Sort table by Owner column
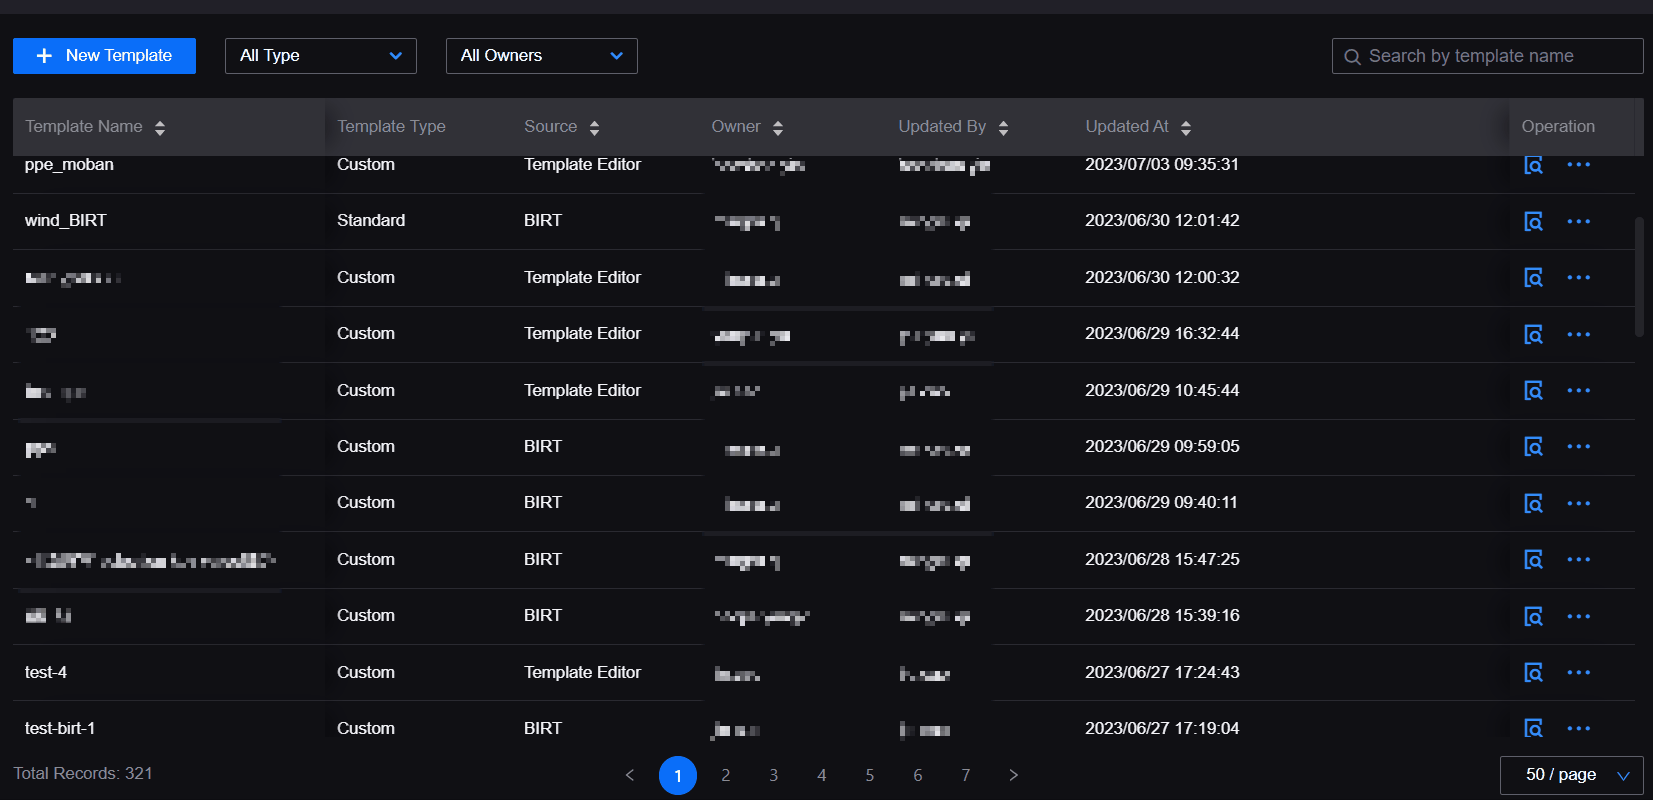The height and width of the screenshot is (800, 1653). click(x=778, y=127)
